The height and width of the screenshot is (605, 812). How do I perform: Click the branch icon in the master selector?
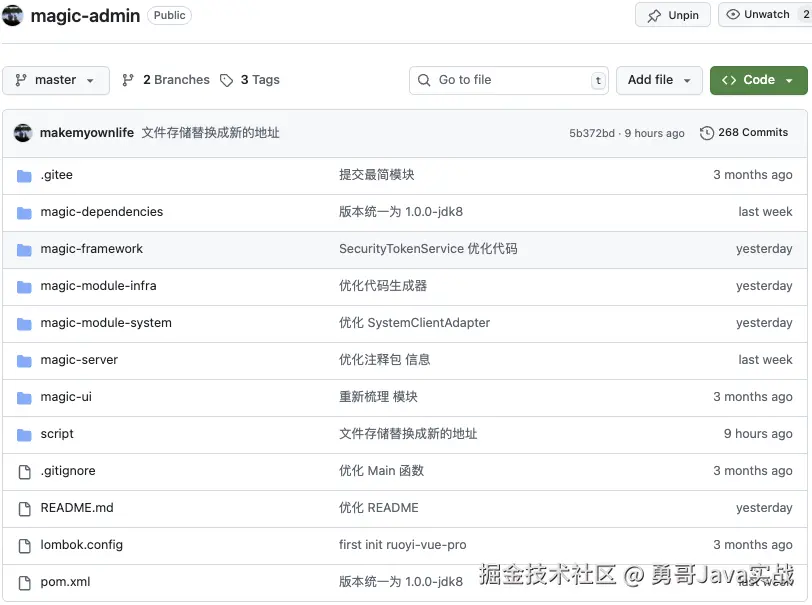tap(21, 80)
